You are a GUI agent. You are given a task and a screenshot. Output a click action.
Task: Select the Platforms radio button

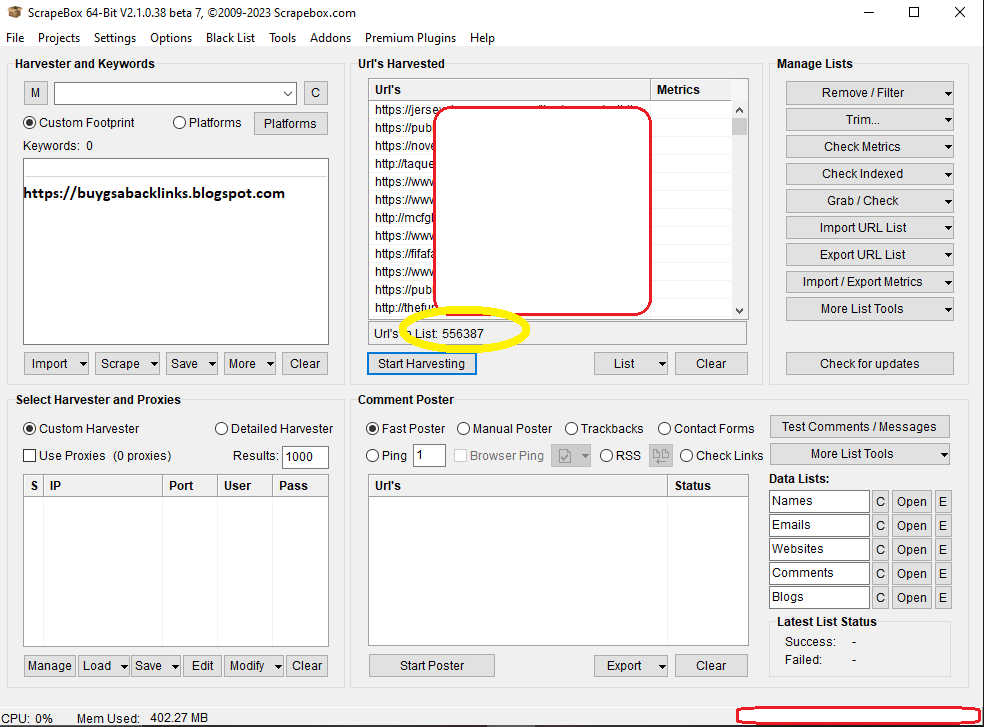(x=179, y=123)
